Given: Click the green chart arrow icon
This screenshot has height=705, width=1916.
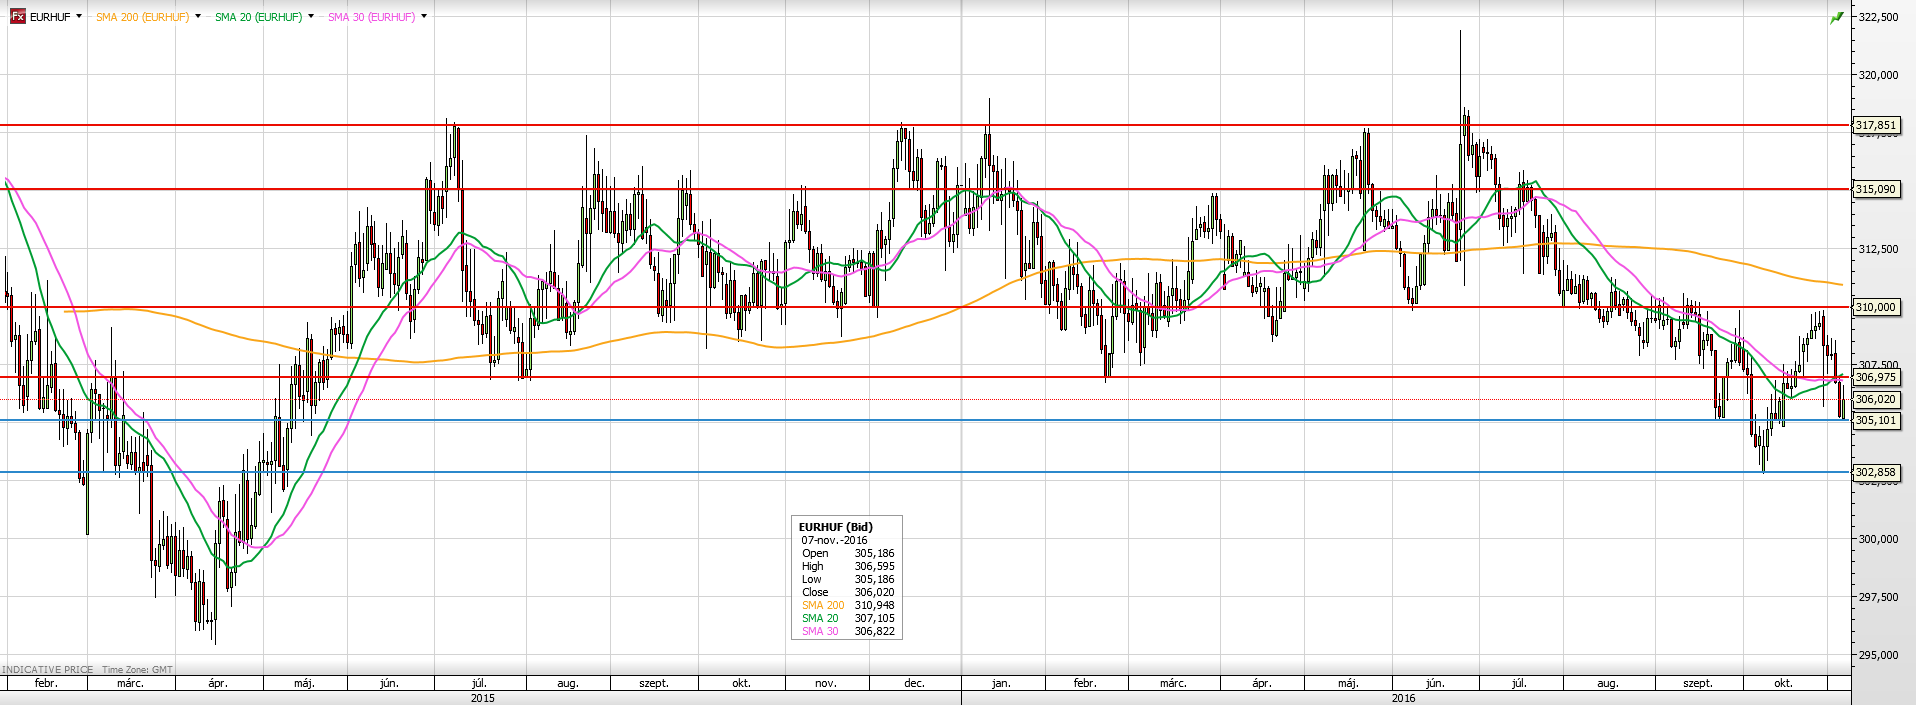Looking at the screenshot, I should (x=1837, y=17).
